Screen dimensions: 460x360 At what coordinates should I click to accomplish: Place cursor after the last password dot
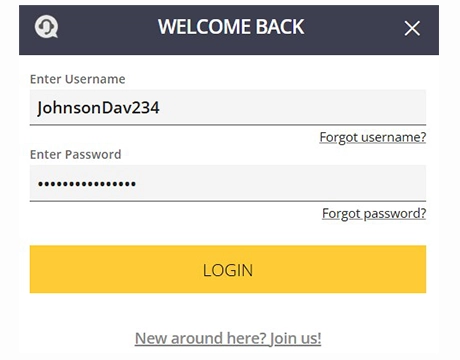[x=136, y=183]
